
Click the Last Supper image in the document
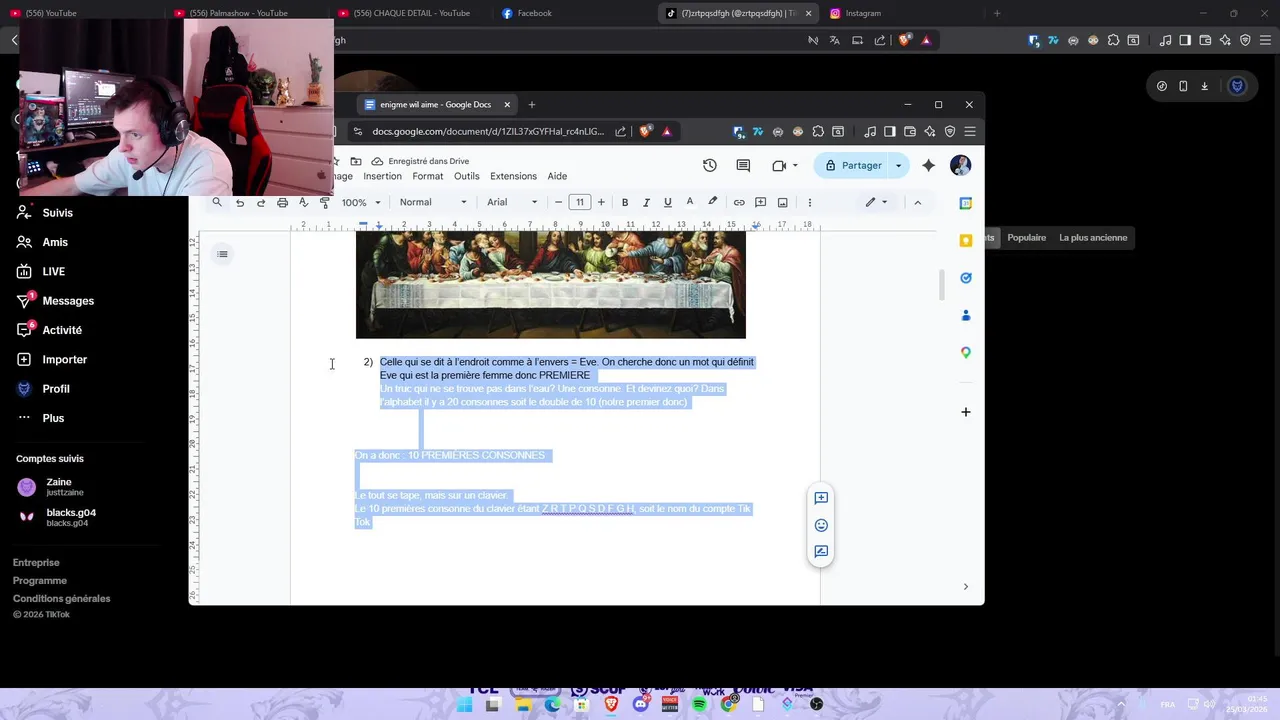(551, 285)
